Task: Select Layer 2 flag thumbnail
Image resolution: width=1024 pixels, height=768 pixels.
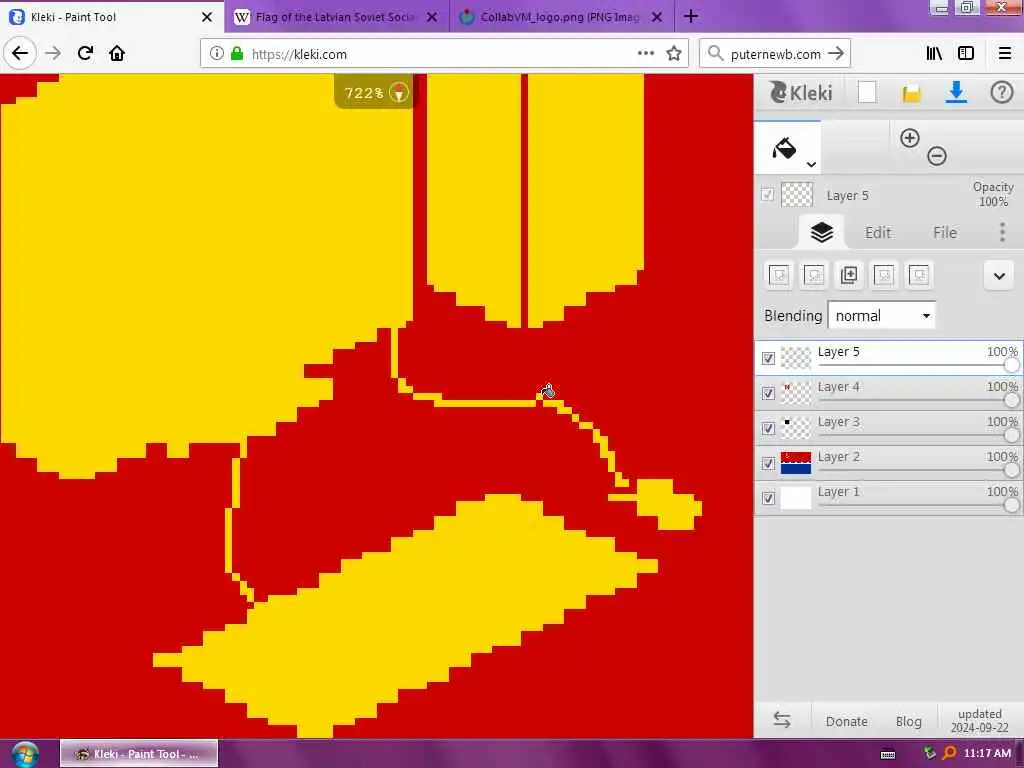Action: [x=795, y=463]
